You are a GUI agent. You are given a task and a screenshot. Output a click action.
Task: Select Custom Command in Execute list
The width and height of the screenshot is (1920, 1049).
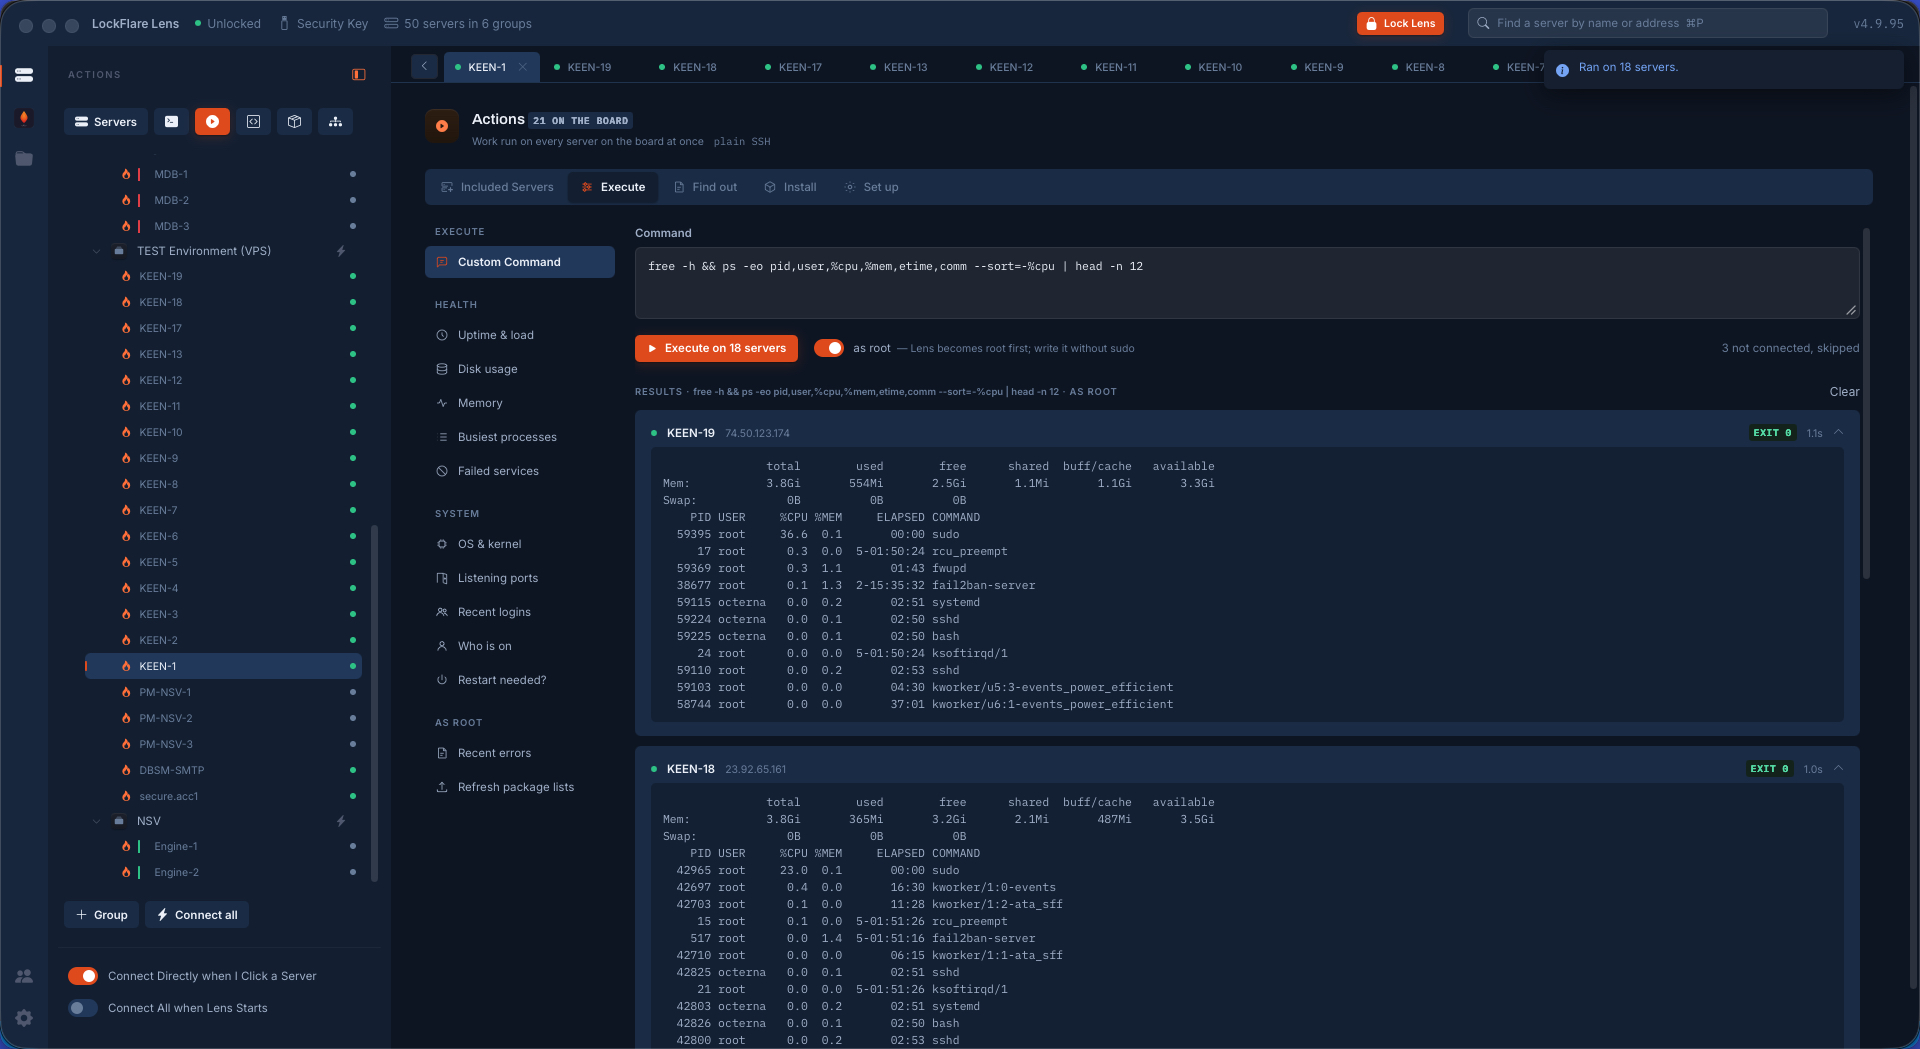(520, 262)
